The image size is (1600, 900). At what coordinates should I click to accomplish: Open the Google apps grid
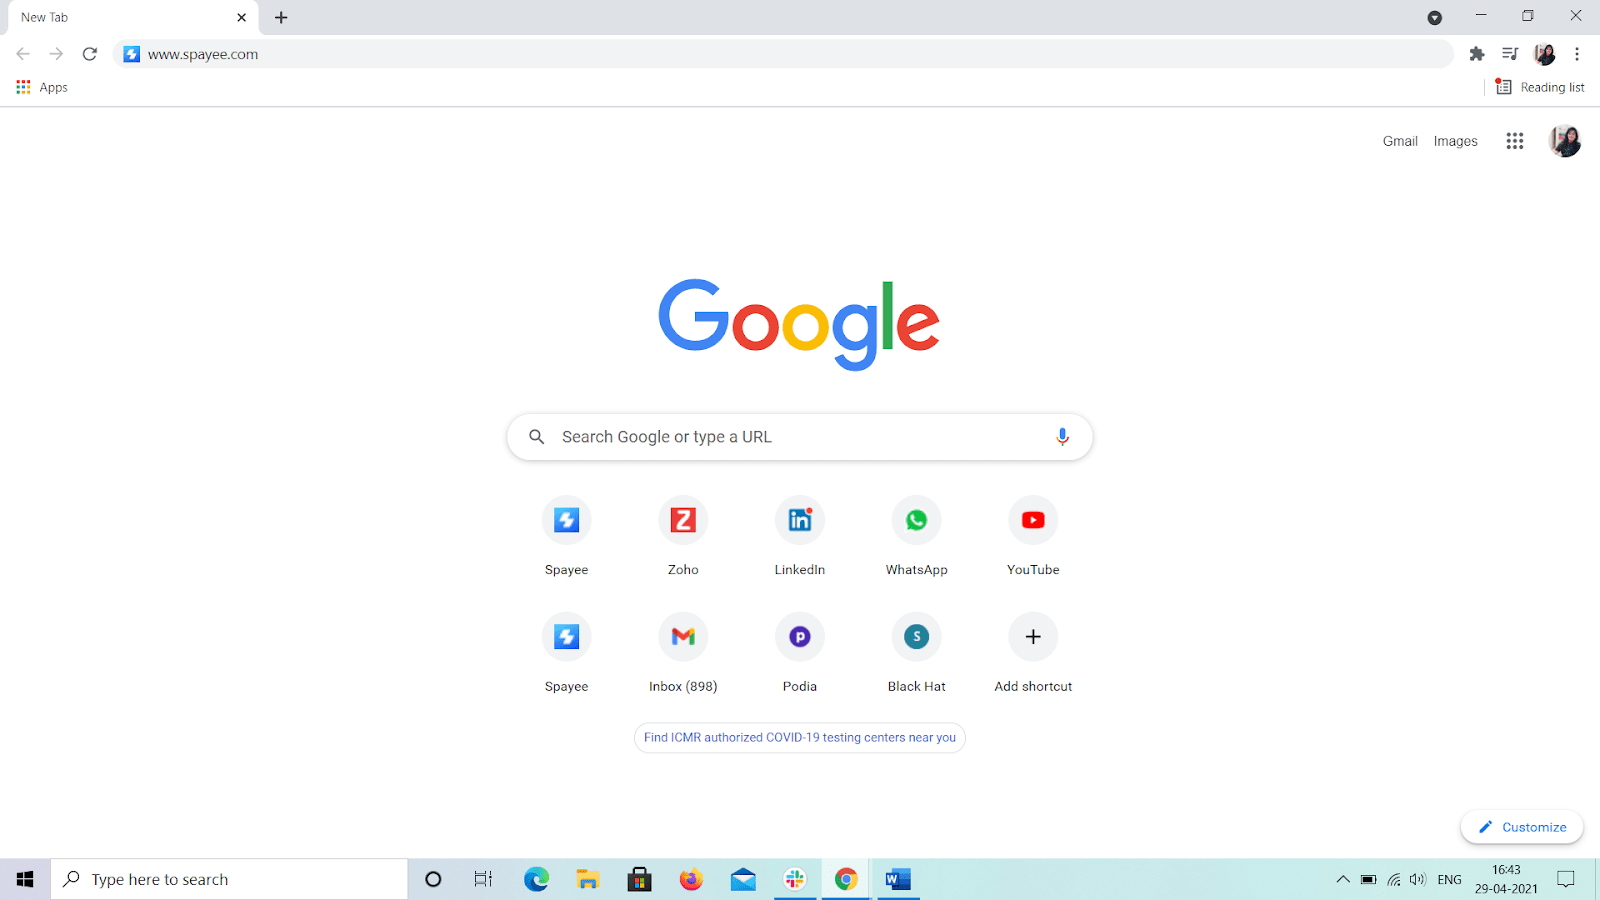coord(1514,141)
